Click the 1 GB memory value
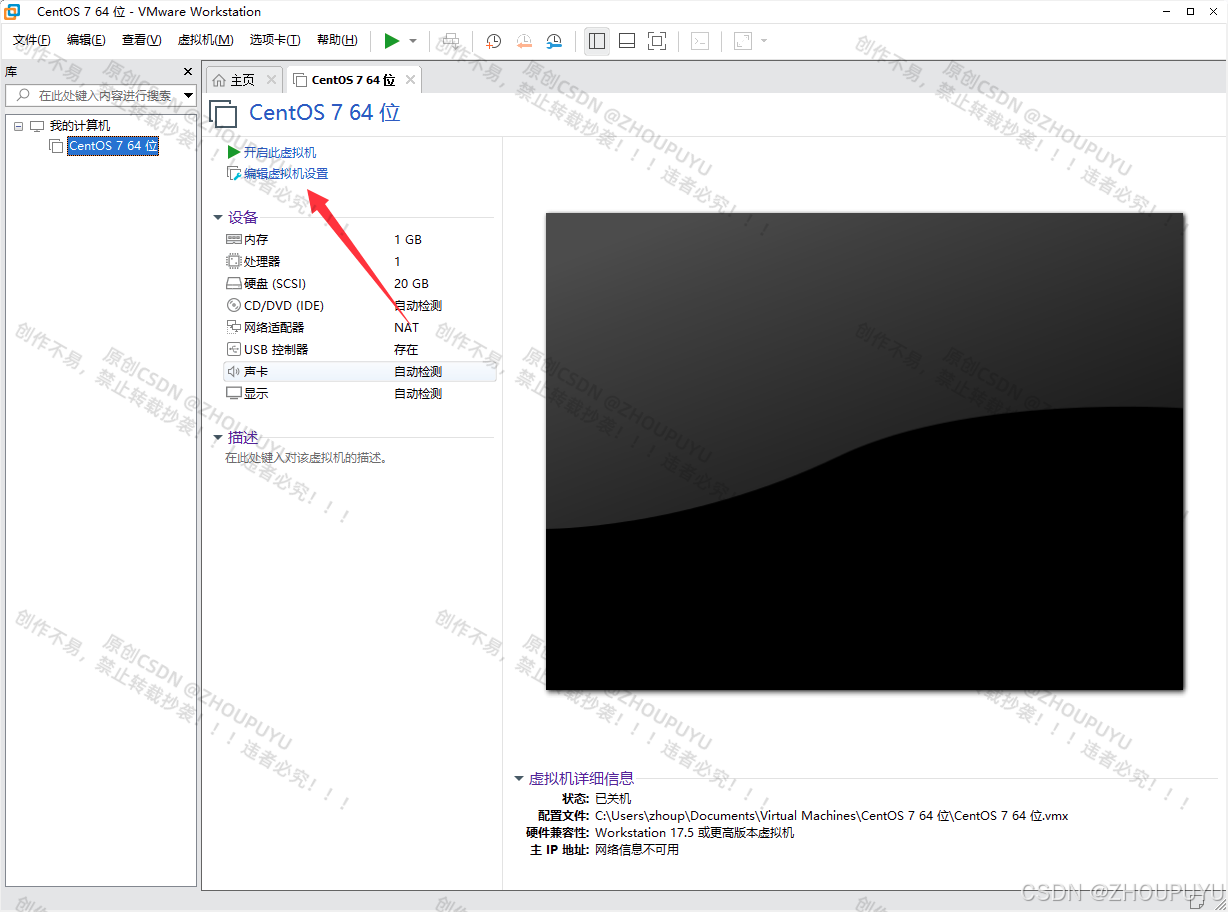This screenshot has width=1228, height=912. (x=408, y=240)
